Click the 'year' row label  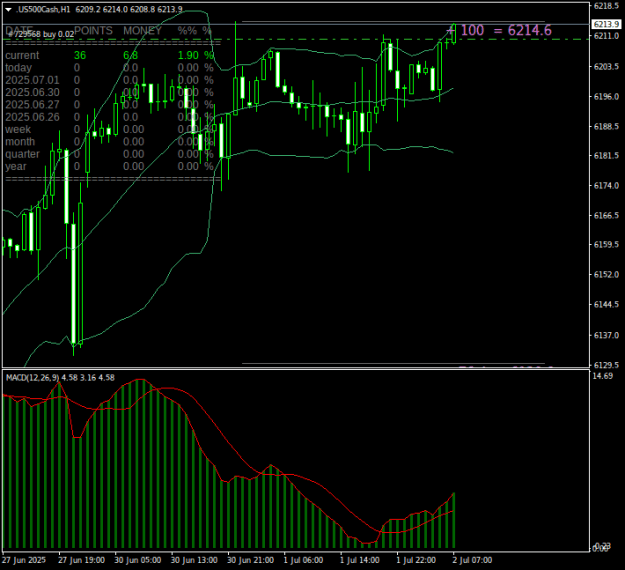16,167
